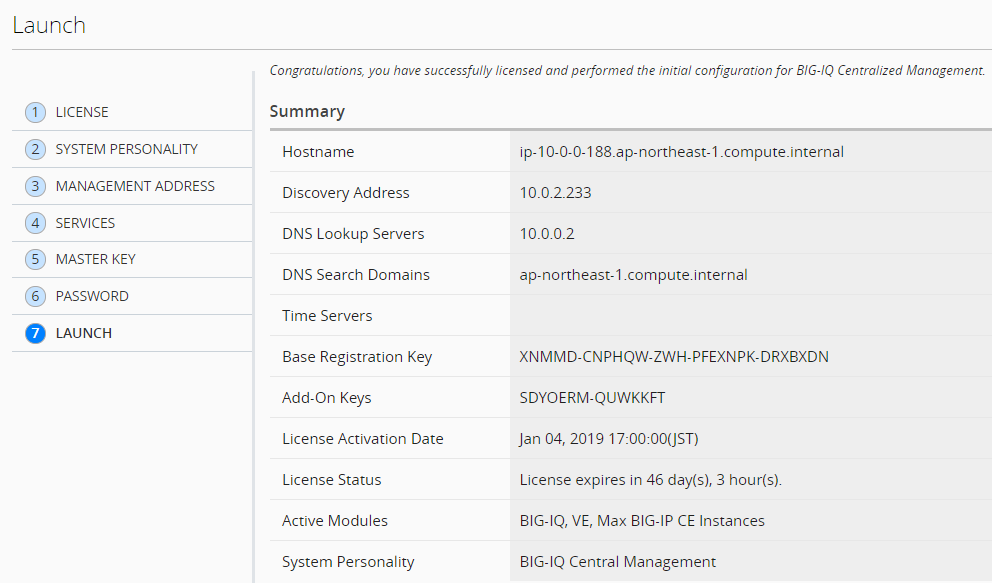
Task: Select the LAUNCH step label
Action: [x=84, y=333]
